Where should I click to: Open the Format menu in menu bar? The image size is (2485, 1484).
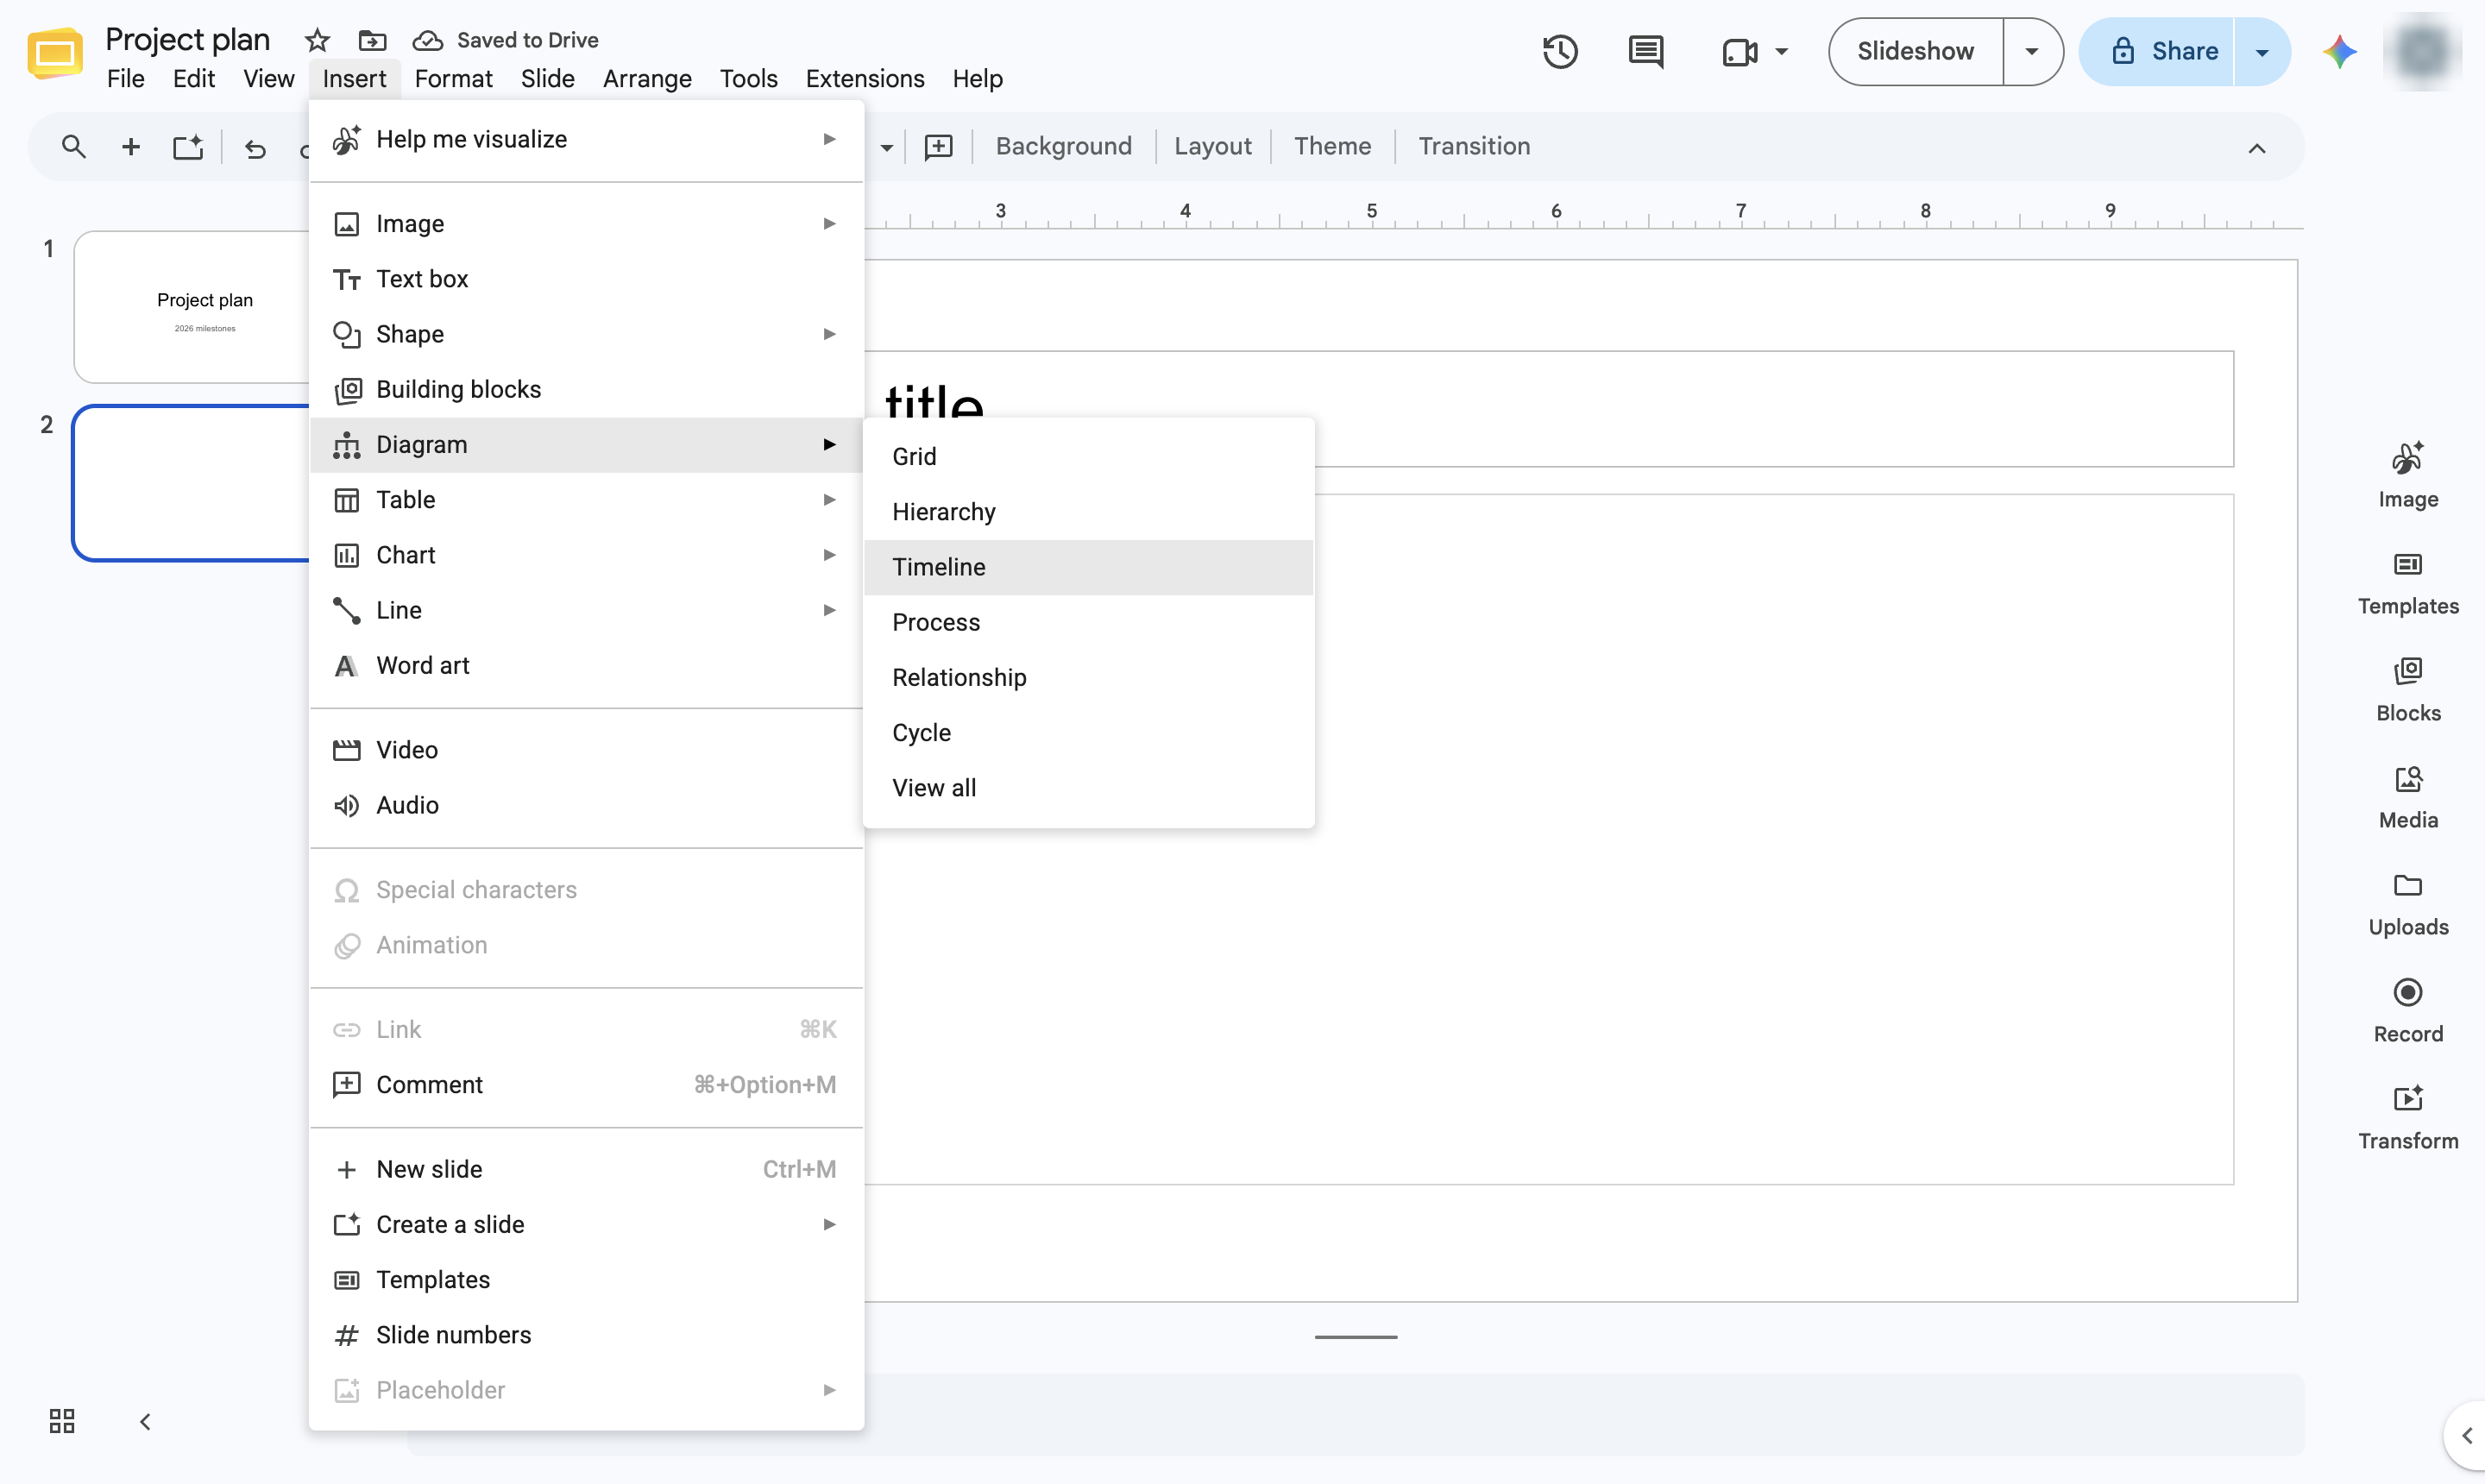point(453,78)
